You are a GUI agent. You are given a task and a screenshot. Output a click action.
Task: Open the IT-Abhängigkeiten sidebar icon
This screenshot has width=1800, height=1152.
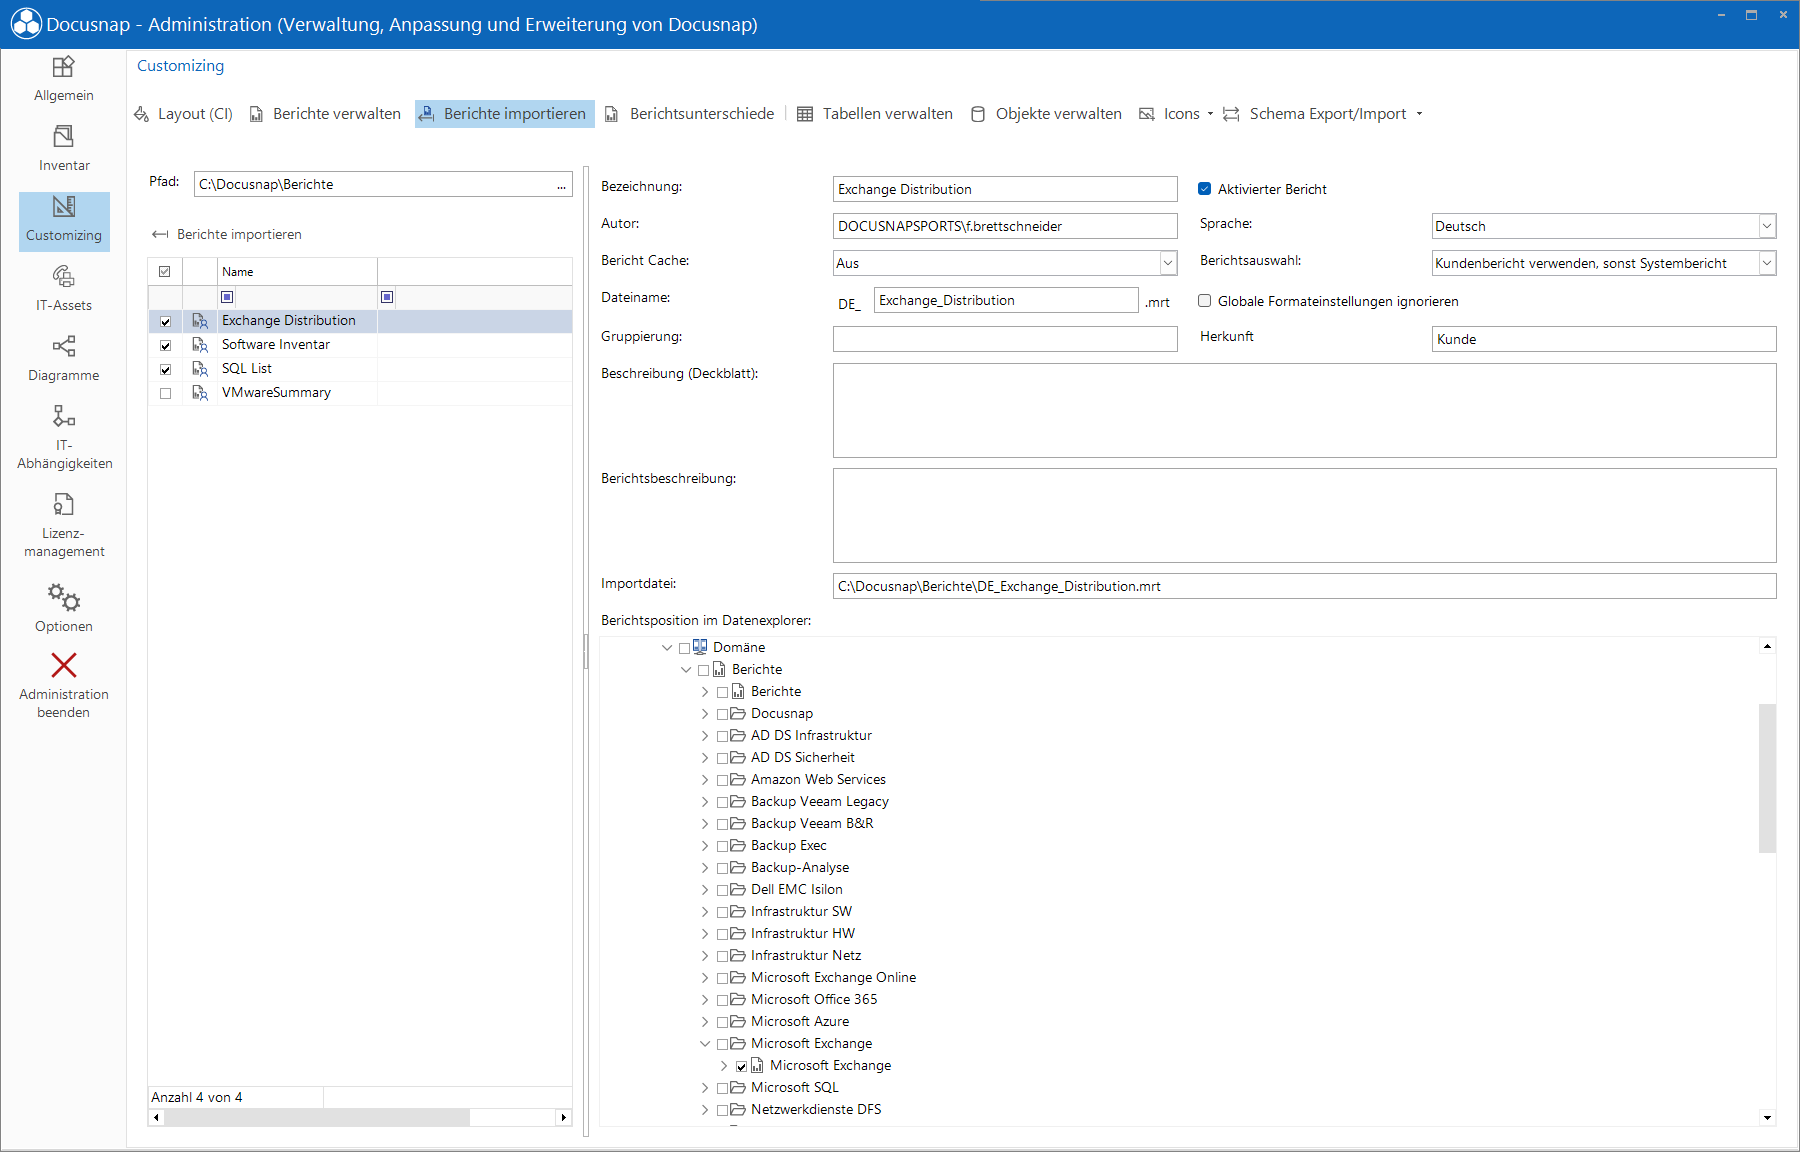63,416
